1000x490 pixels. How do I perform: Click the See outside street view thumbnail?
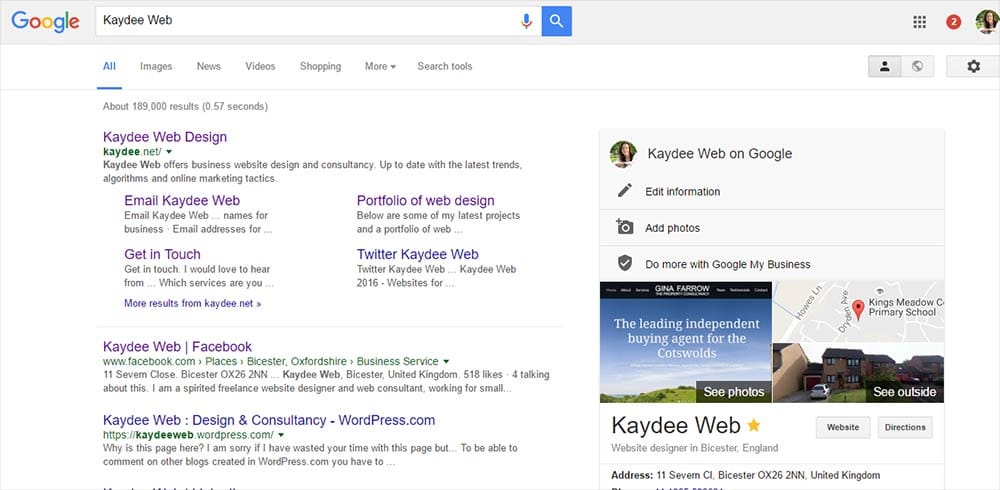858,373
